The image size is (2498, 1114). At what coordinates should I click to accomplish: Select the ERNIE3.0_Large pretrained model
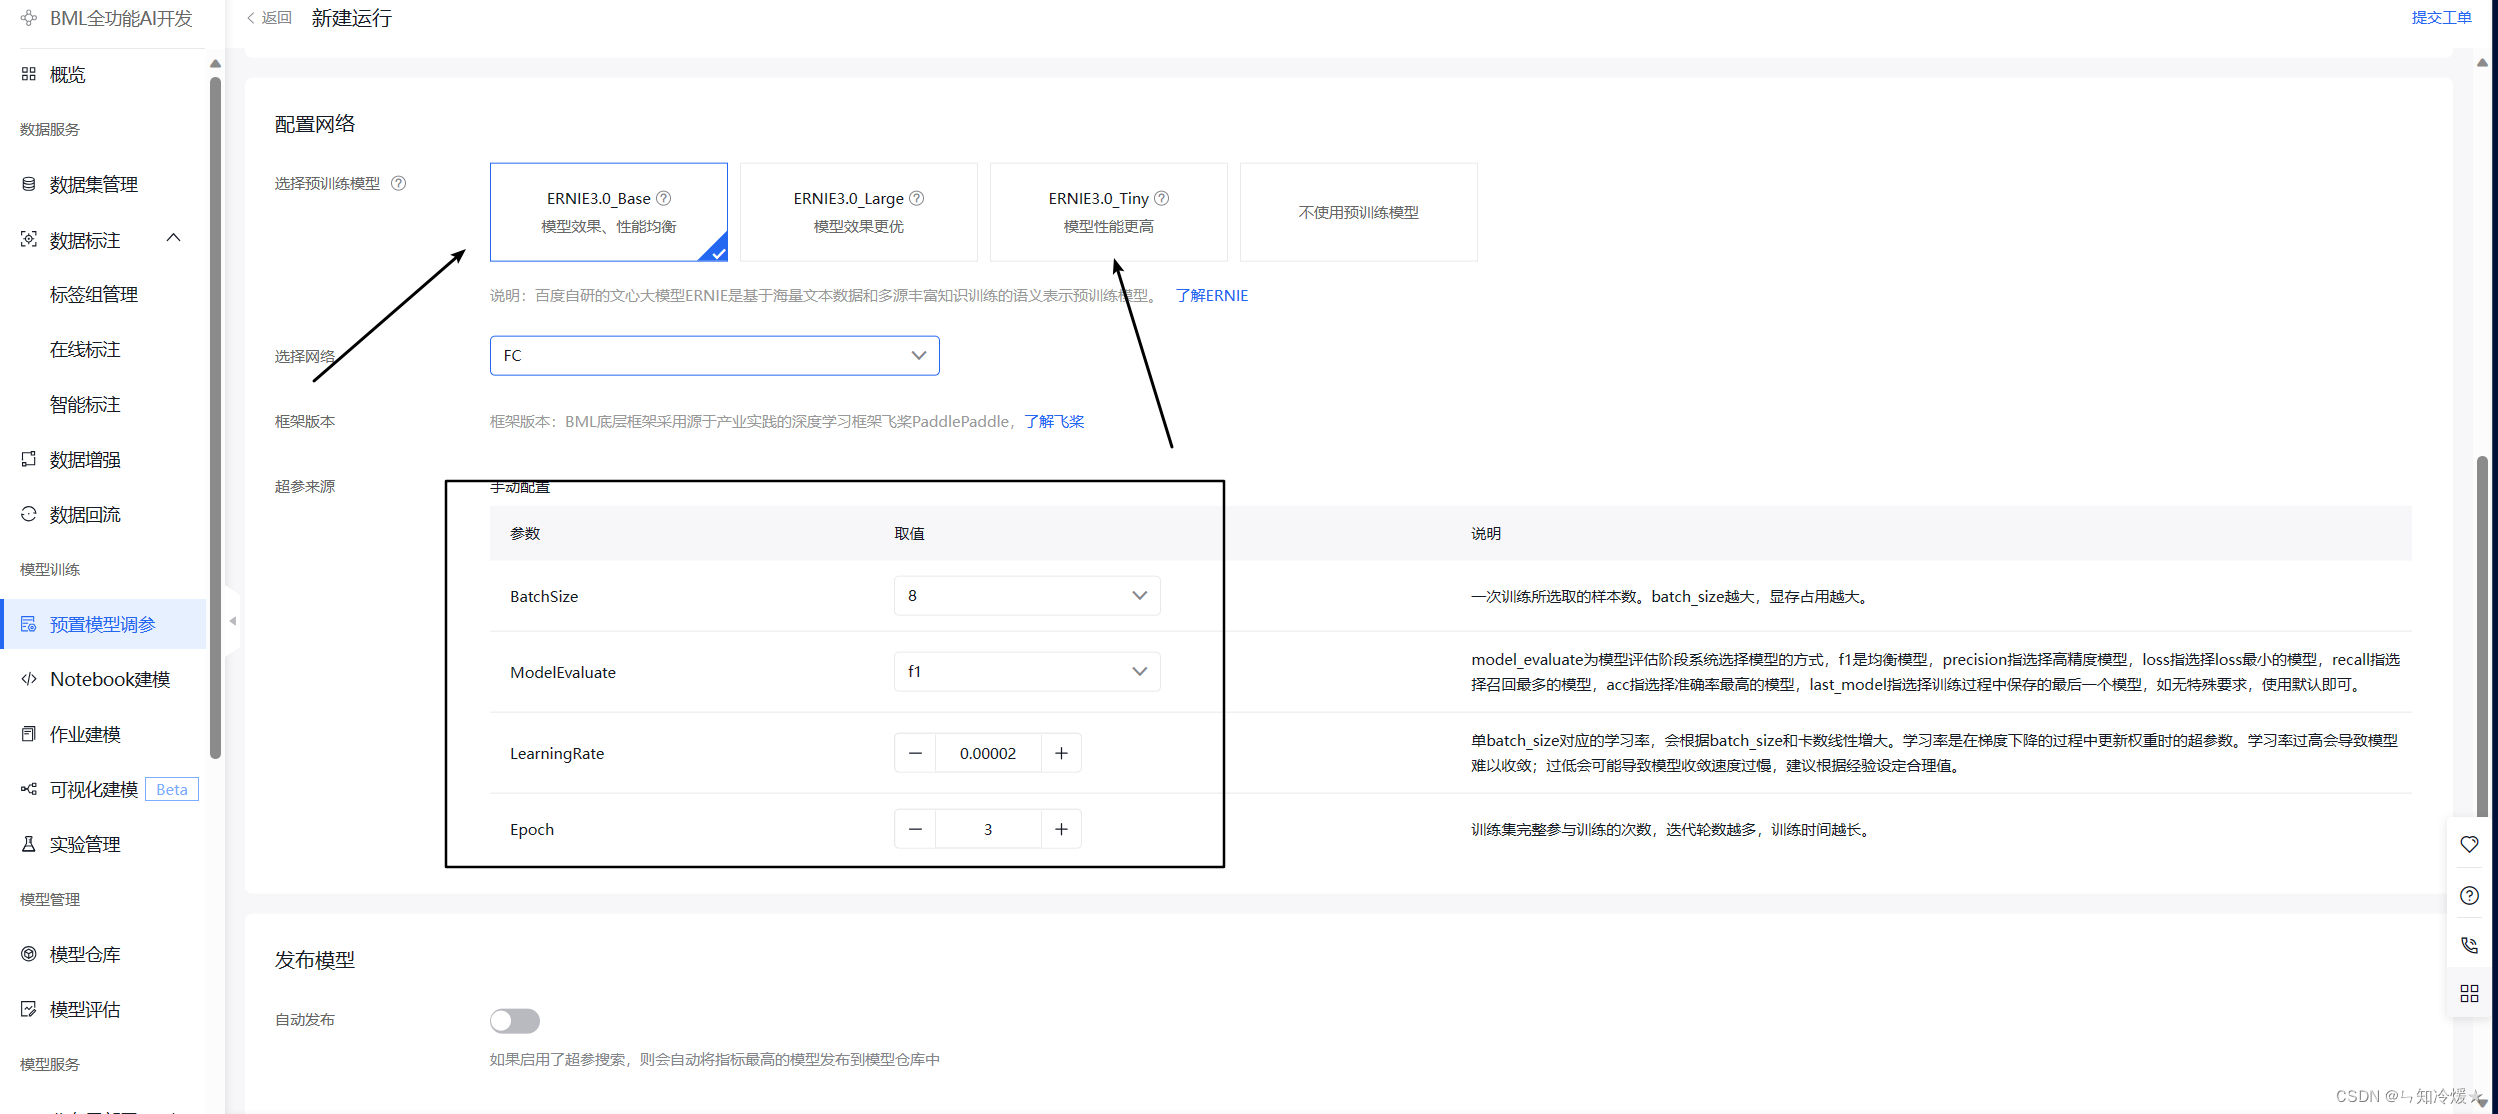859,212
